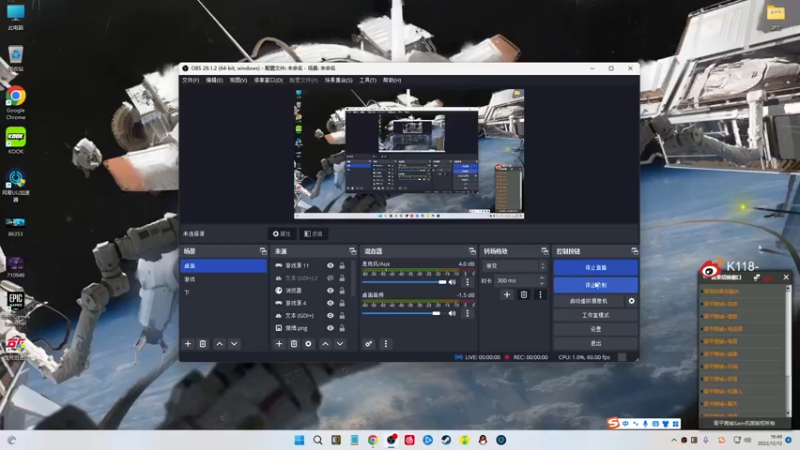Open source 属性 properties button
This screenshot has width=800, height=450.
(282, 234)
